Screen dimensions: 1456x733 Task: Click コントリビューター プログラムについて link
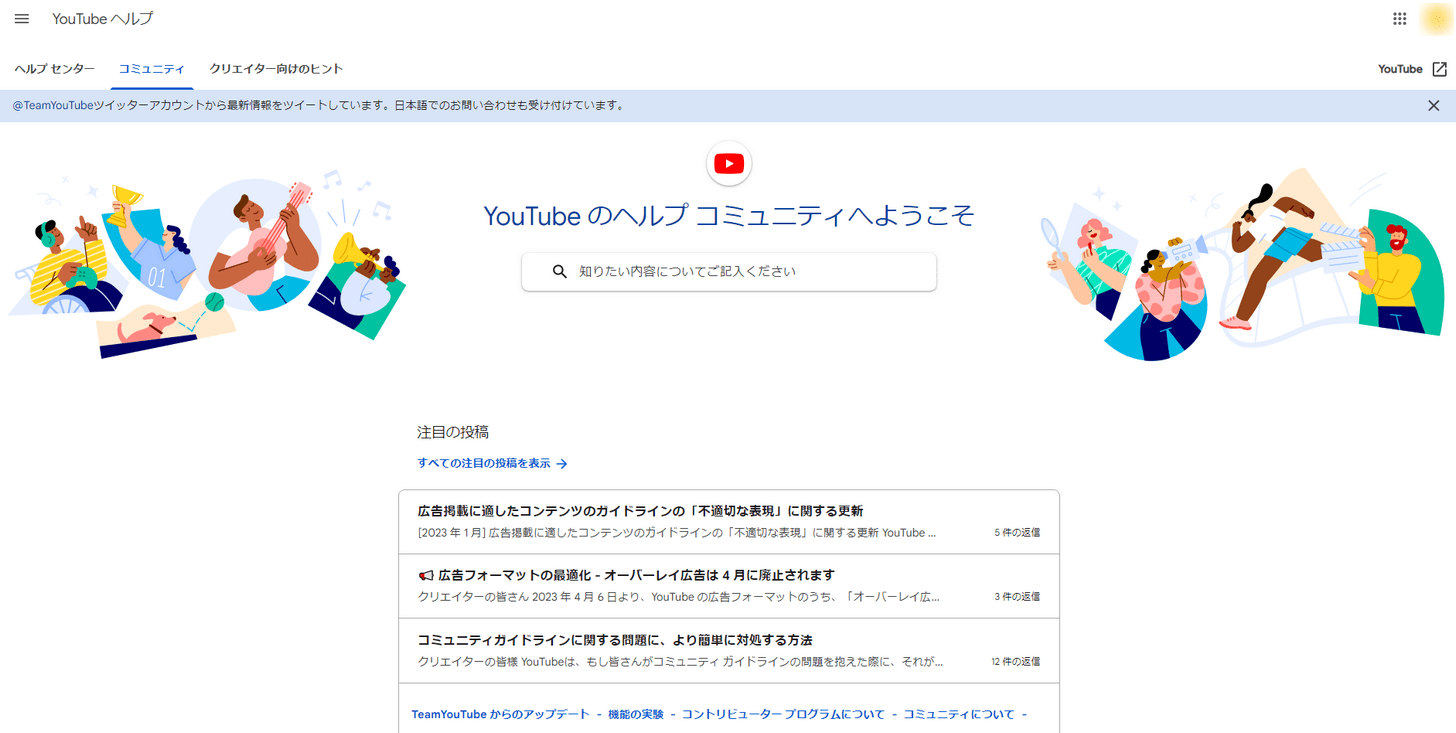tap(783, 714)
